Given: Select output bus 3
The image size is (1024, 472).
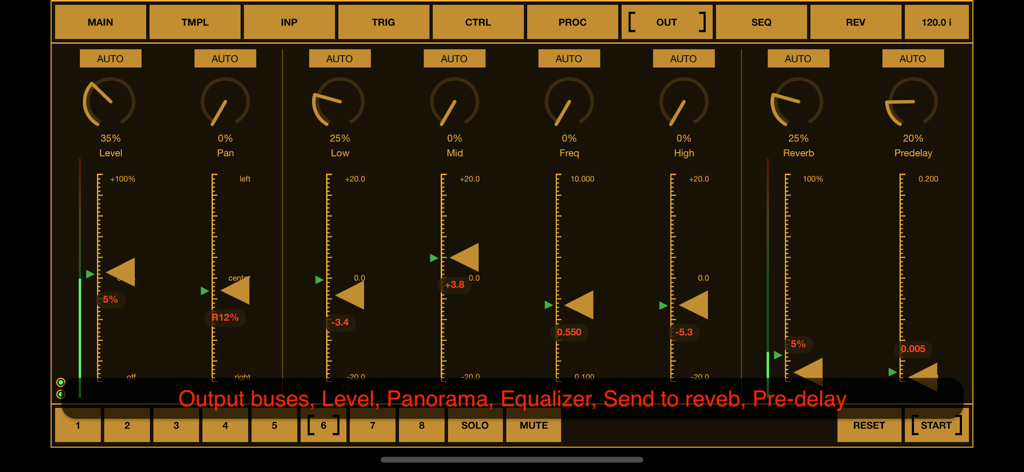Looking at the screenshot, I should pos(176,426).
